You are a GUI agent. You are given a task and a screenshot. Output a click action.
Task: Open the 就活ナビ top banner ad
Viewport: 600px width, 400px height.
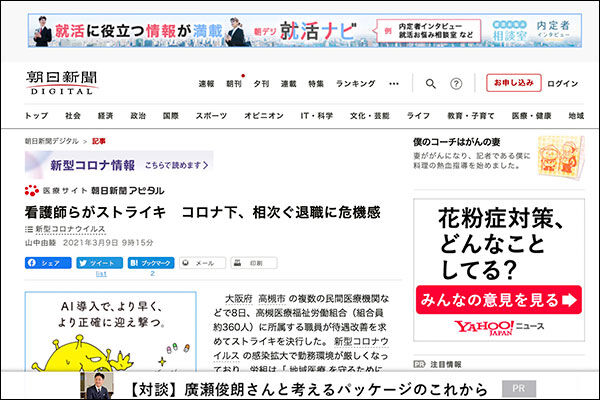pyautogui.click(x=305, y=31)
